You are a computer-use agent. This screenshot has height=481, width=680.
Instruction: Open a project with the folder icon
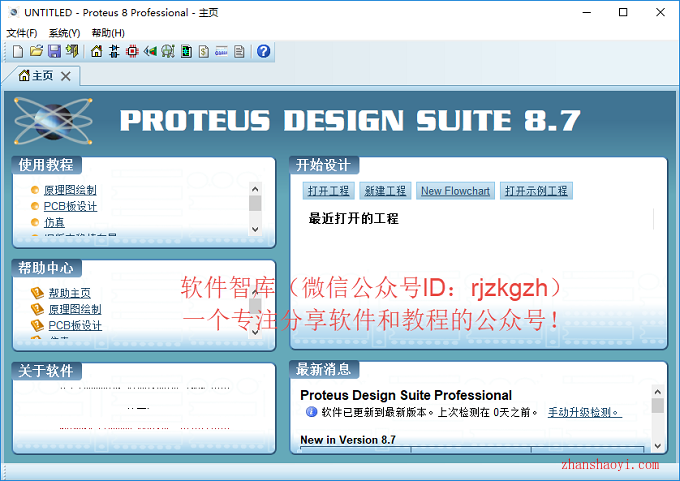pos(36,51)
